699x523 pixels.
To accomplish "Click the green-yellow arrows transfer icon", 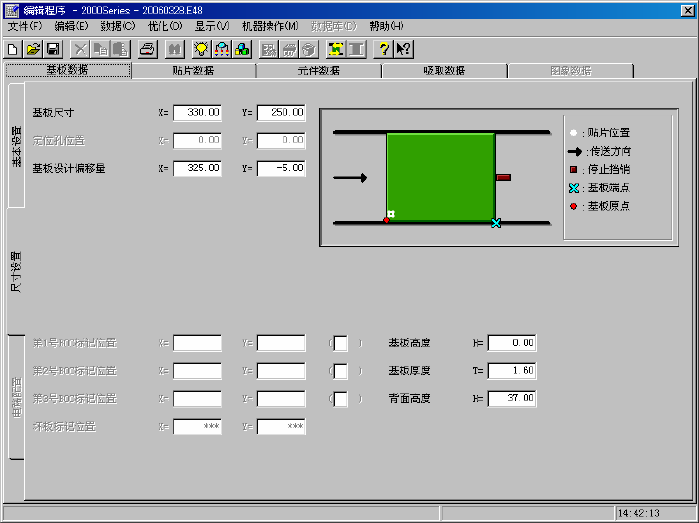I will pos(336,49).
